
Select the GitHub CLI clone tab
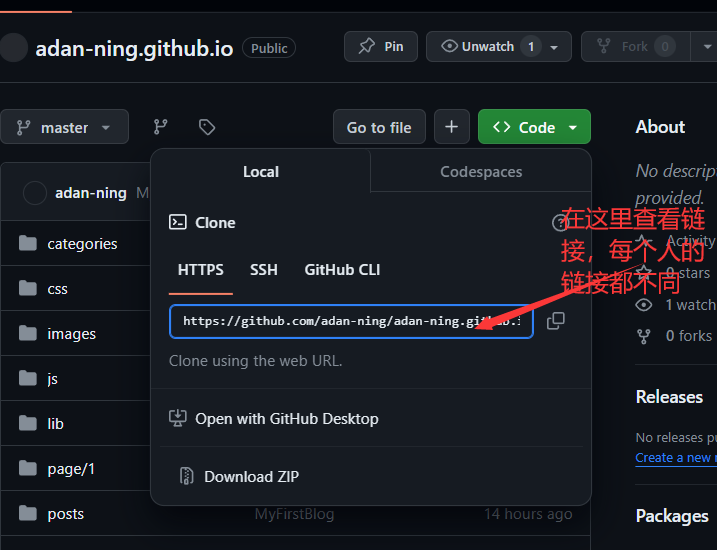pyautogui.click(x=342, y=270)
